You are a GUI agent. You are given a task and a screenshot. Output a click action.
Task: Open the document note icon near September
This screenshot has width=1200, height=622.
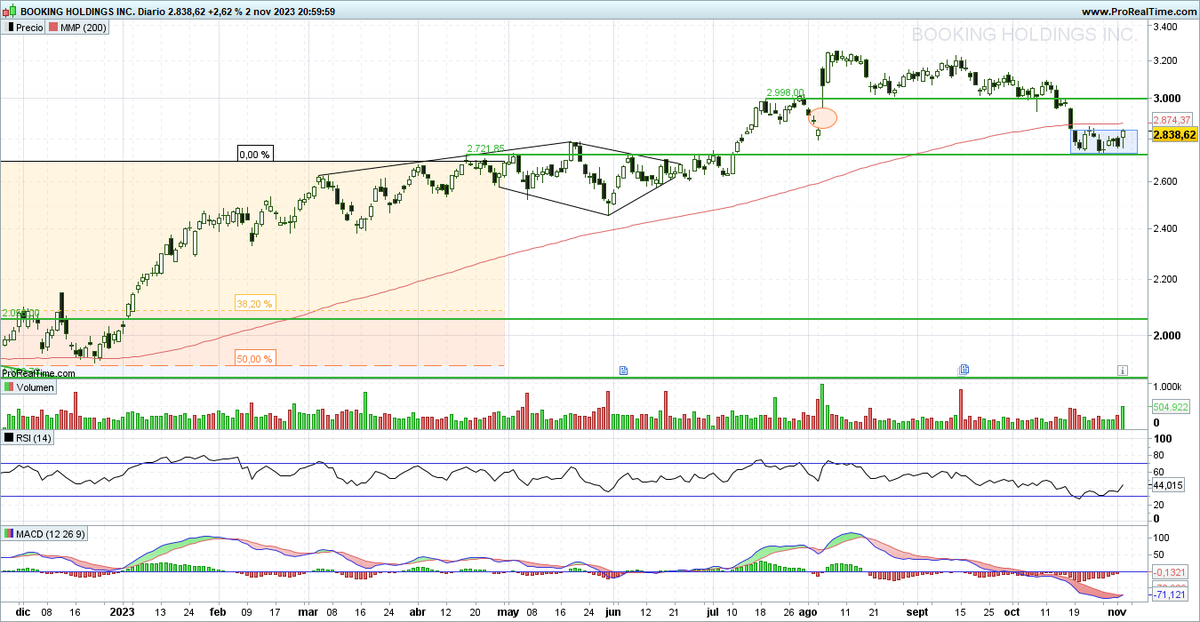click(962, 369)
